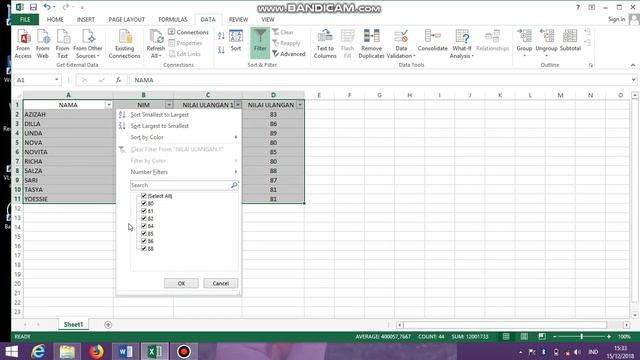Switch to the REVIEW tab
Viewport: 640px width, 360px height.
[x=238, y=19]
